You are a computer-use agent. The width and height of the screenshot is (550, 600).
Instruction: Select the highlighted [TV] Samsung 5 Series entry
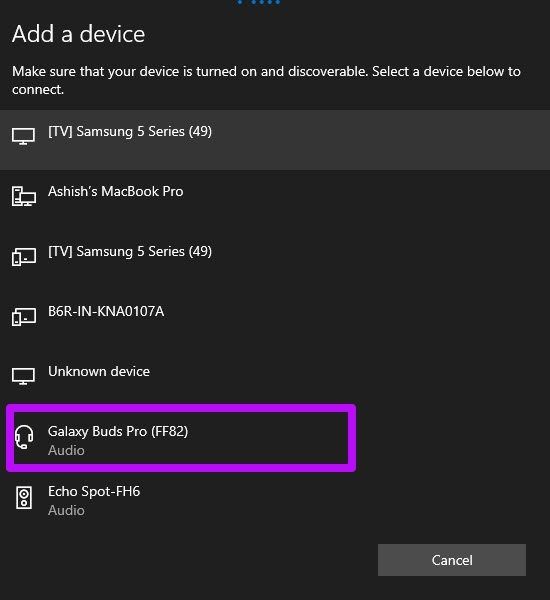pyautogui.click(x=275, y=140)
